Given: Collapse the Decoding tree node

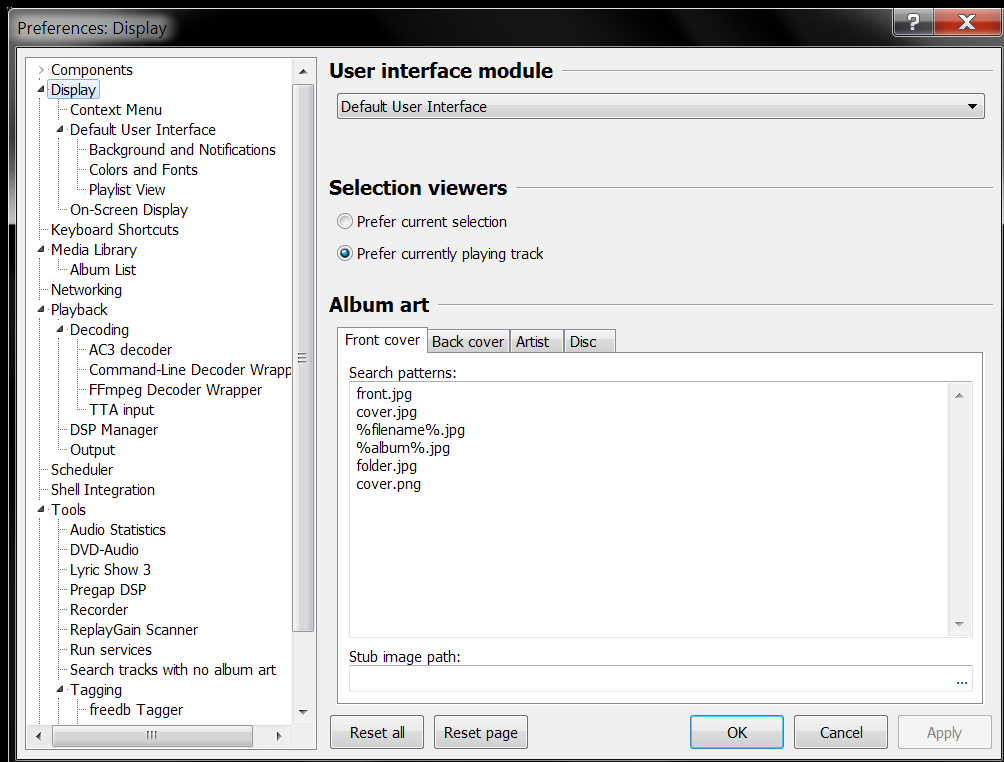Looking at the screenshot, I should tap(60, 330).
